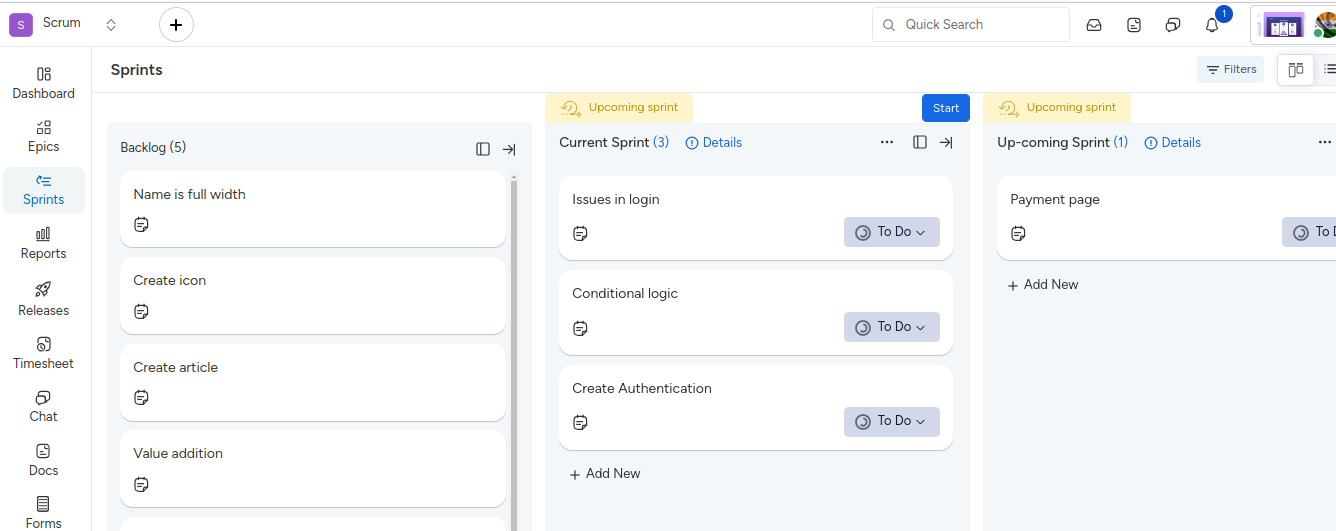Open the notifications bell icon
1336x531 pixels.
pyautogui.click(x=1212, y=25)
